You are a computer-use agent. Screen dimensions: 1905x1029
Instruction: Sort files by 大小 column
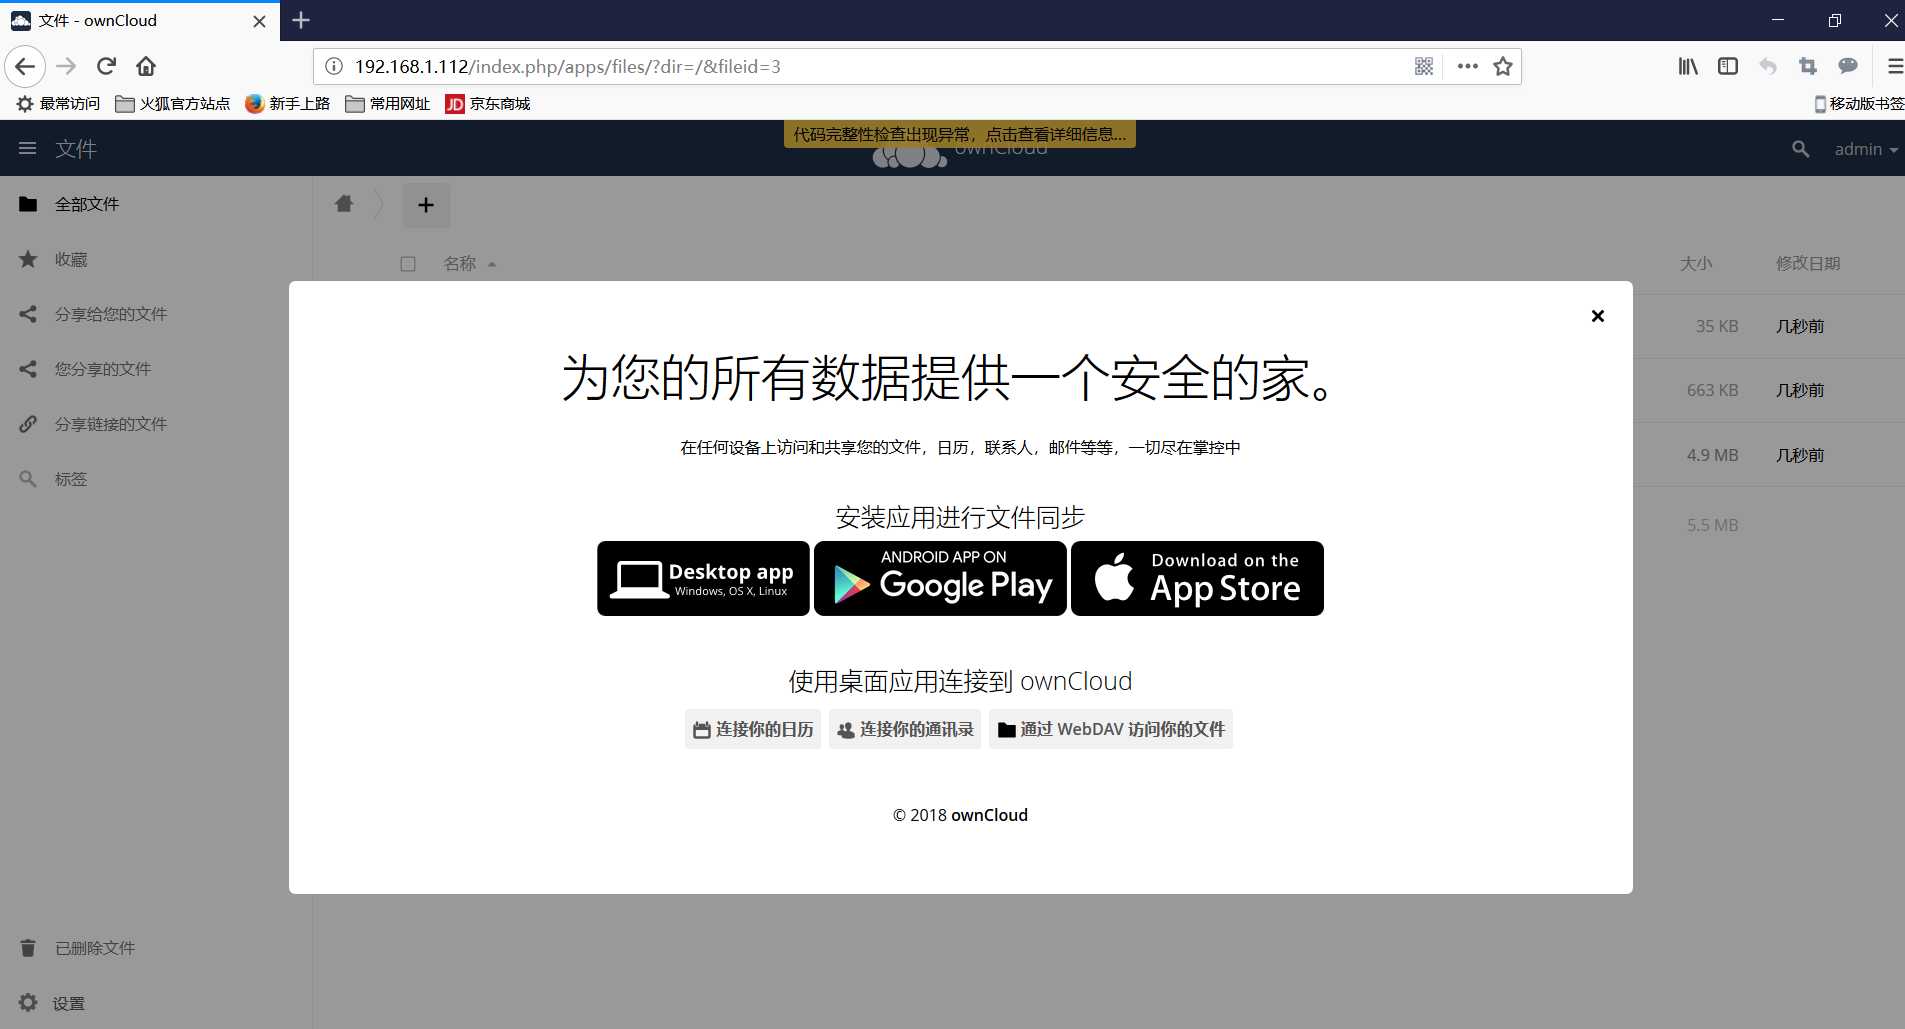coord(1696,264)
